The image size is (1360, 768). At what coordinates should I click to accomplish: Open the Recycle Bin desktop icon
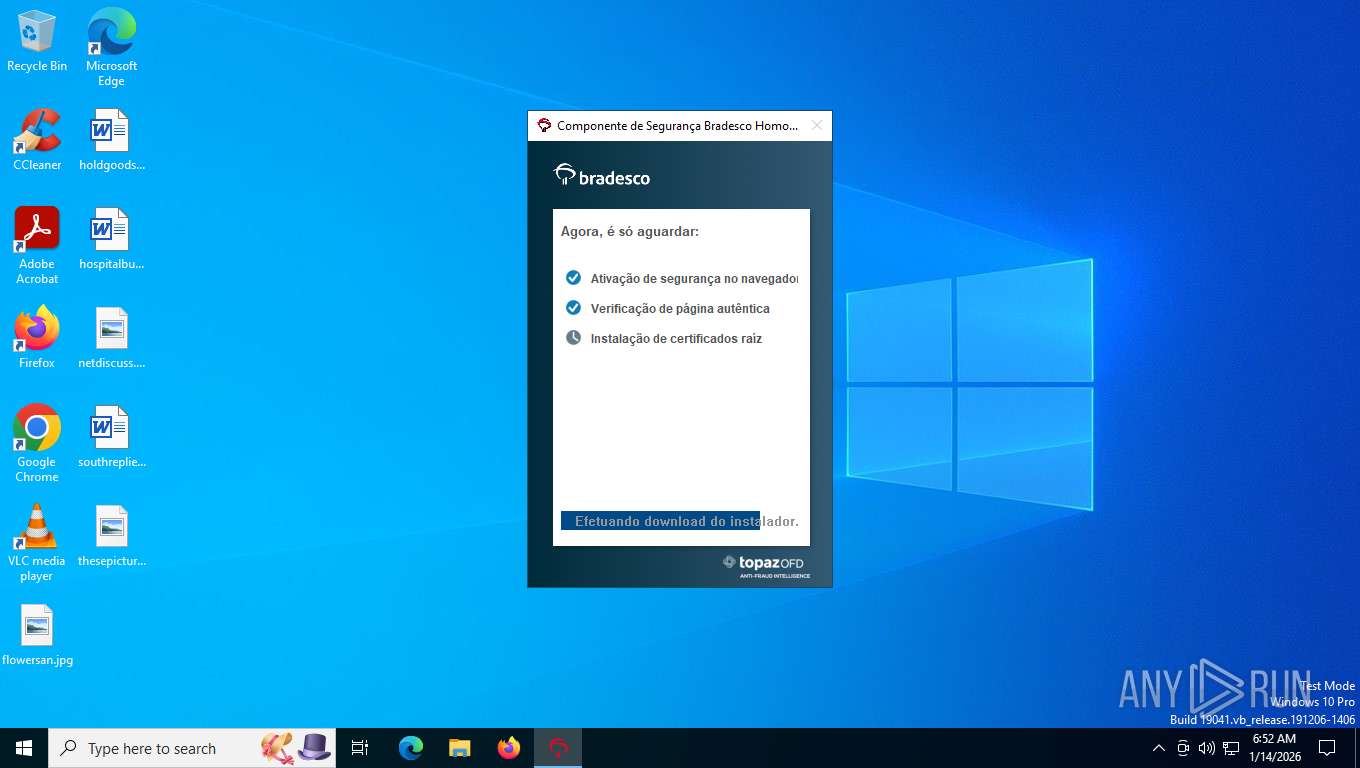coord(37,41)
